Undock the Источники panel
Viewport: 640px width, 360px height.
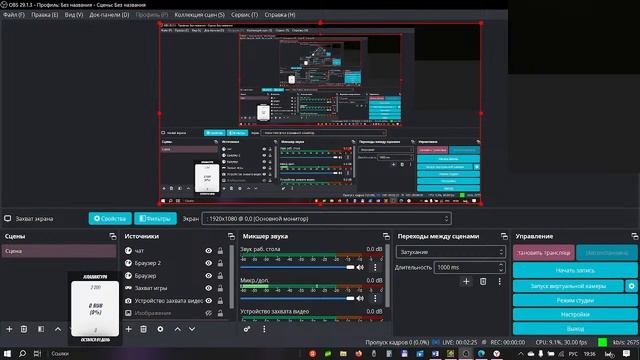click(x=231, y=236)
